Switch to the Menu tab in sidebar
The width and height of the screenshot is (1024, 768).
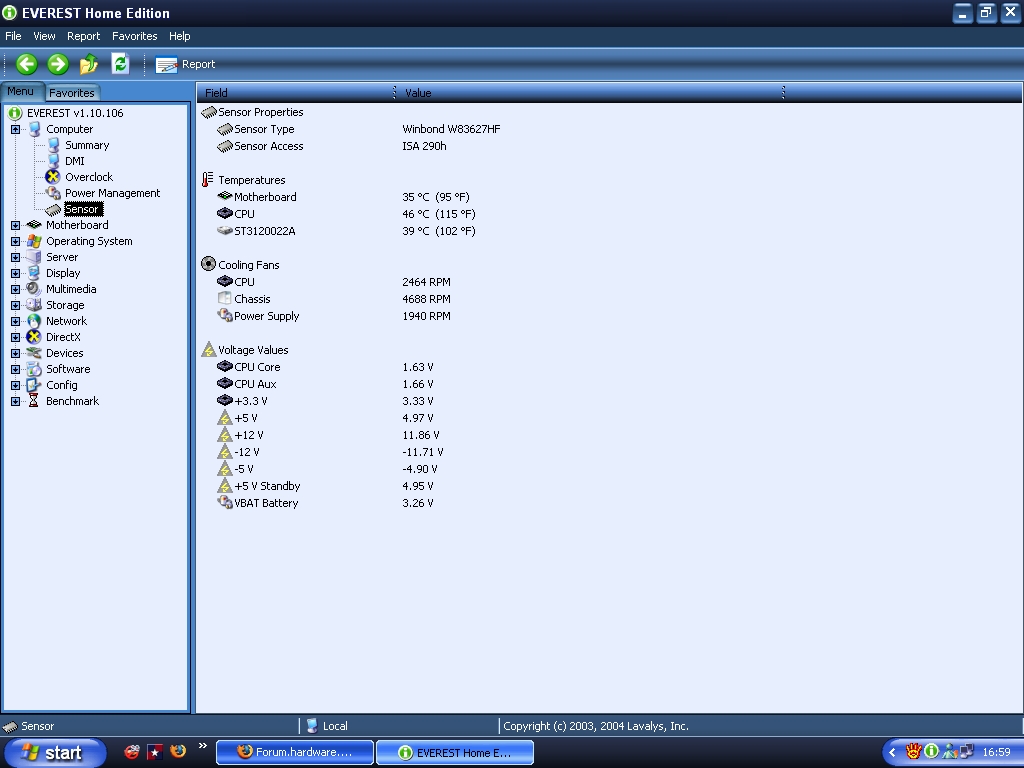(21, 91)
